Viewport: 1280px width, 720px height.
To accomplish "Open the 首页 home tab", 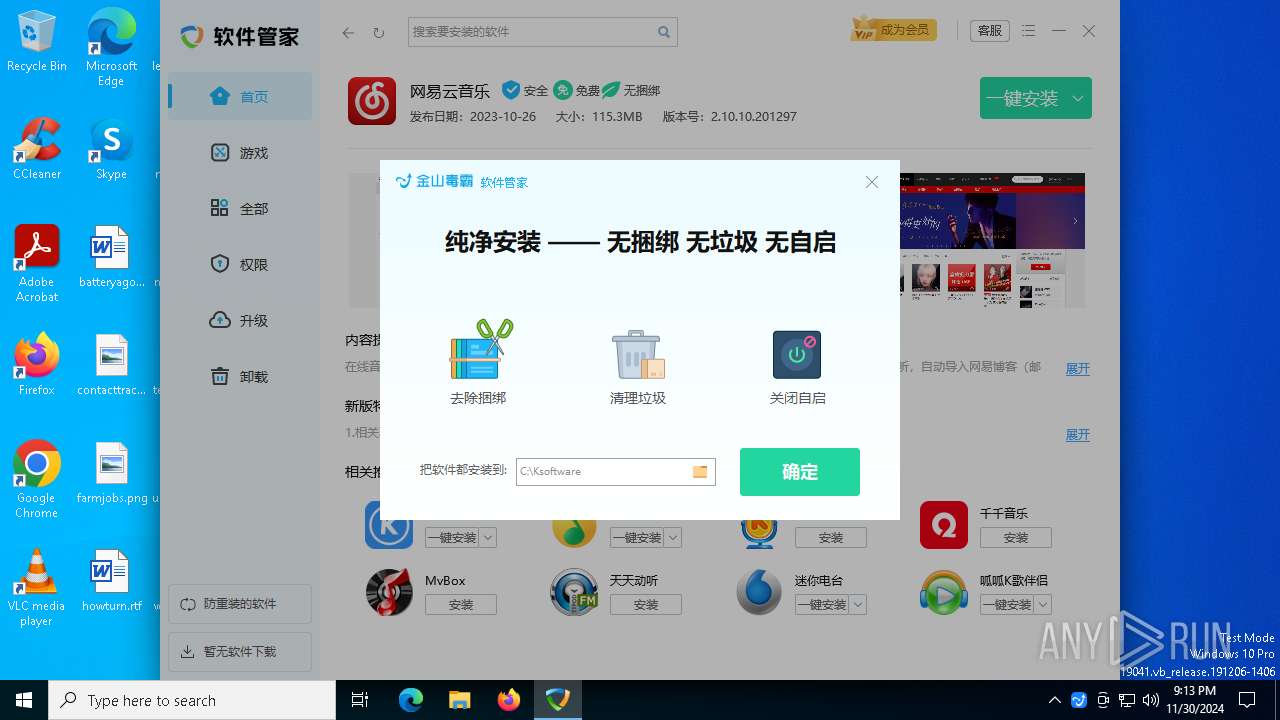I will pos(240,97).
